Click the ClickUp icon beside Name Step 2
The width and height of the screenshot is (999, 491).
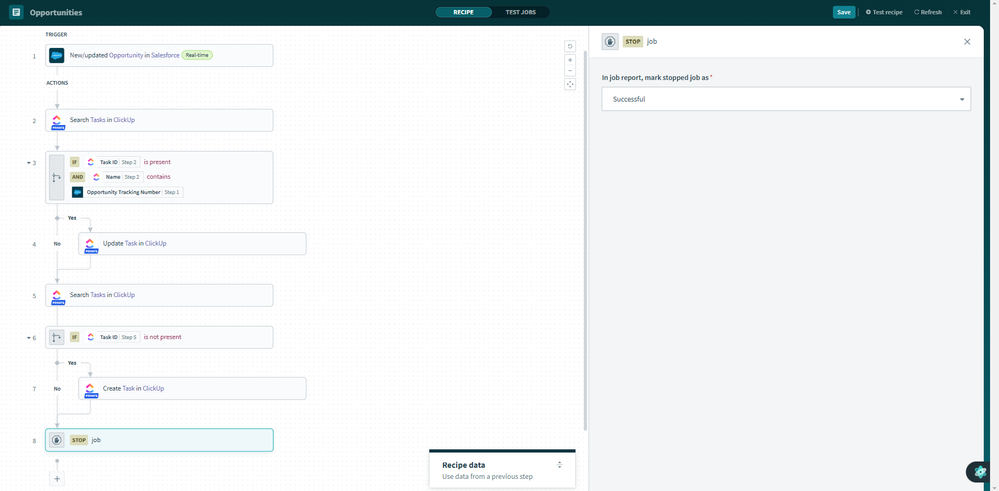point(97,176)
